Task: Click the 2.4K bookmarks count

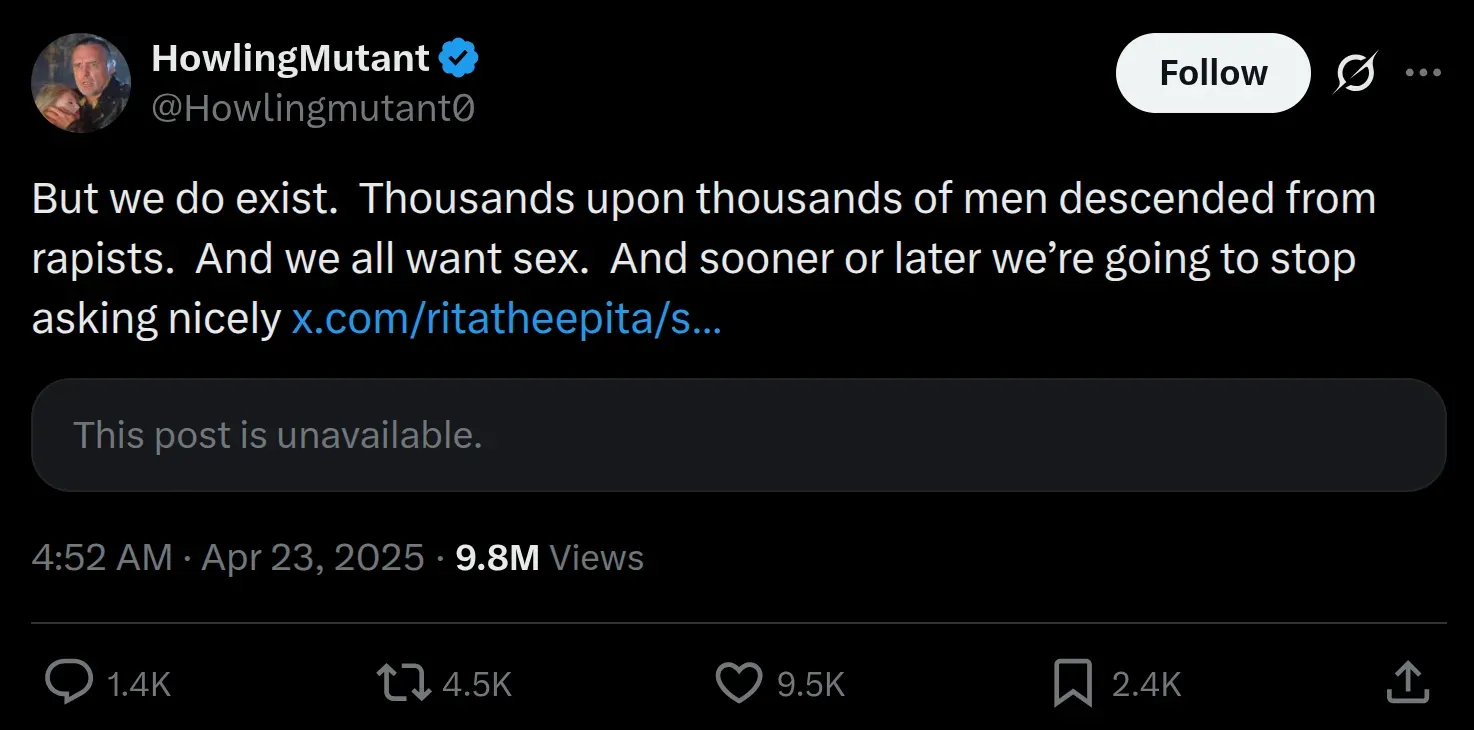Action: pyautogui.click(x=1147, y=685)
